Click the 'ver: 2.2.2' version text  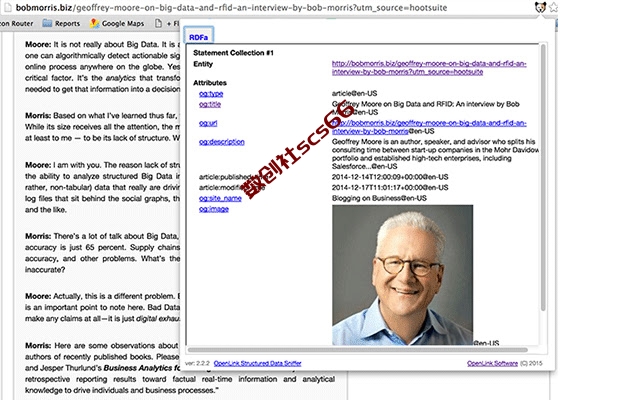pyautogui.click(x=197, y=363)
